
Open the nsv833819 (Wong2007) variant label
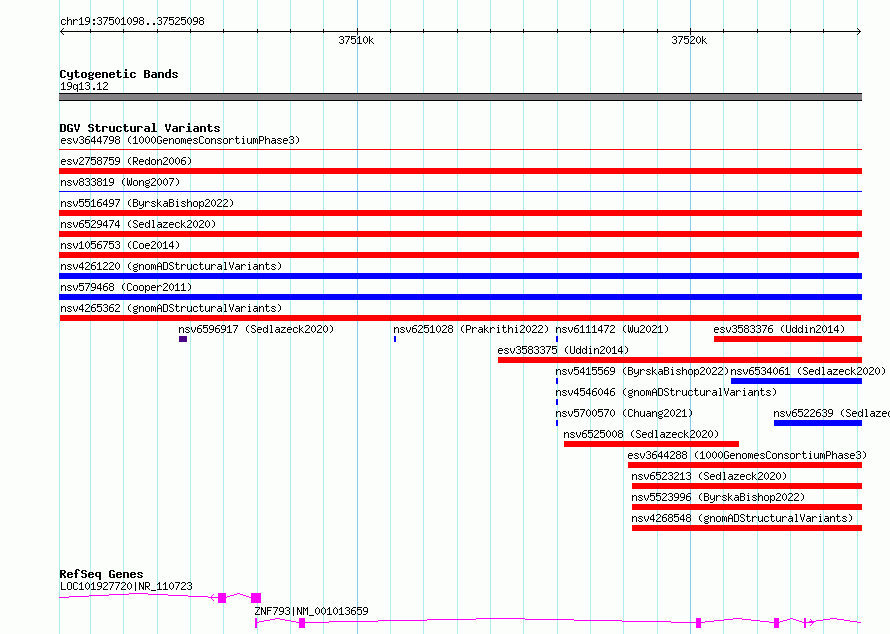click(x=120, y=182)
